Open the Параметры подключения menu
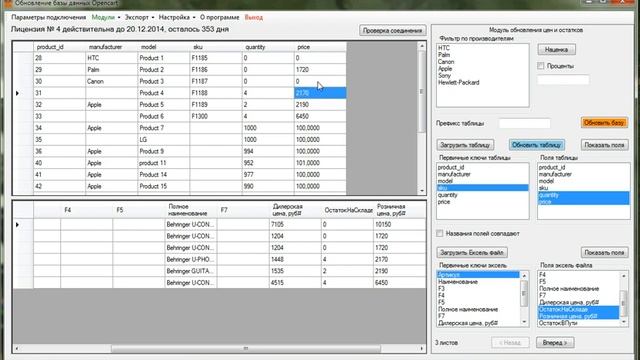The image size is (640, 360). 49,18
